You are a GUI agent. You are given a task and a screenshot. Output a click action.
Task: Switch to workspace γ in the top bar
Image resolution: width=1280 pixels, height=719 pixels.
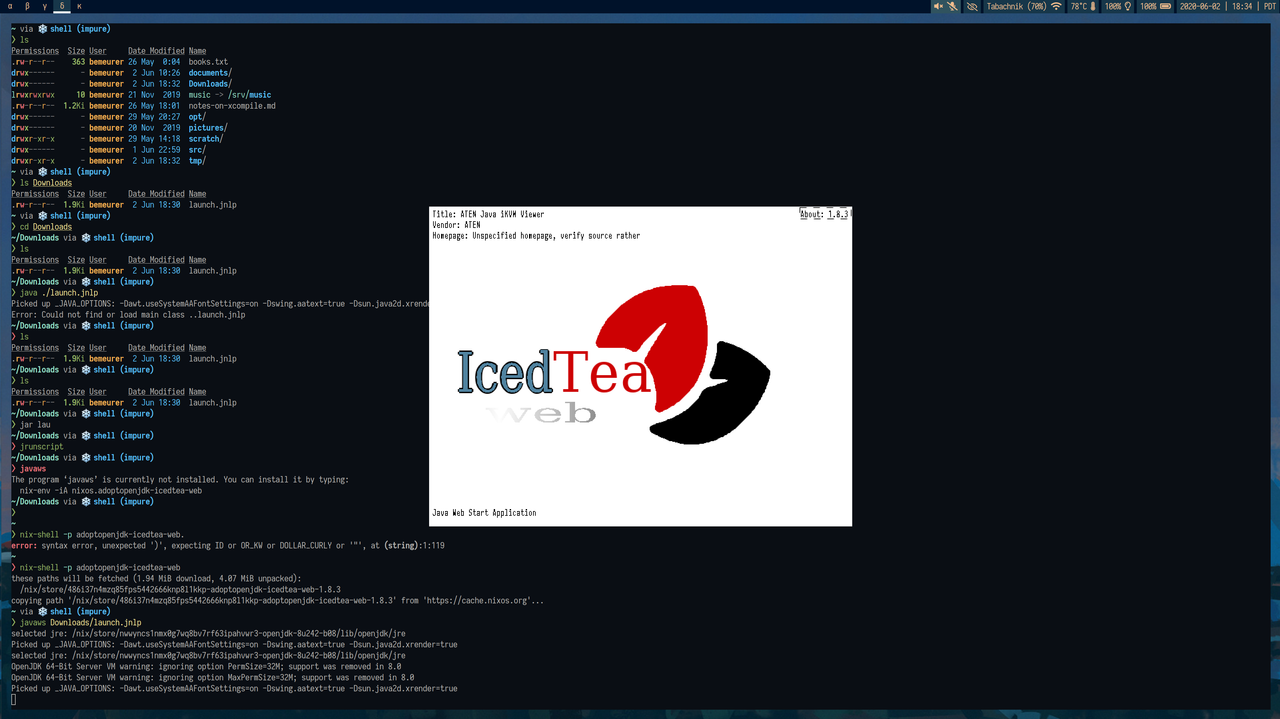tap(45, 6)
